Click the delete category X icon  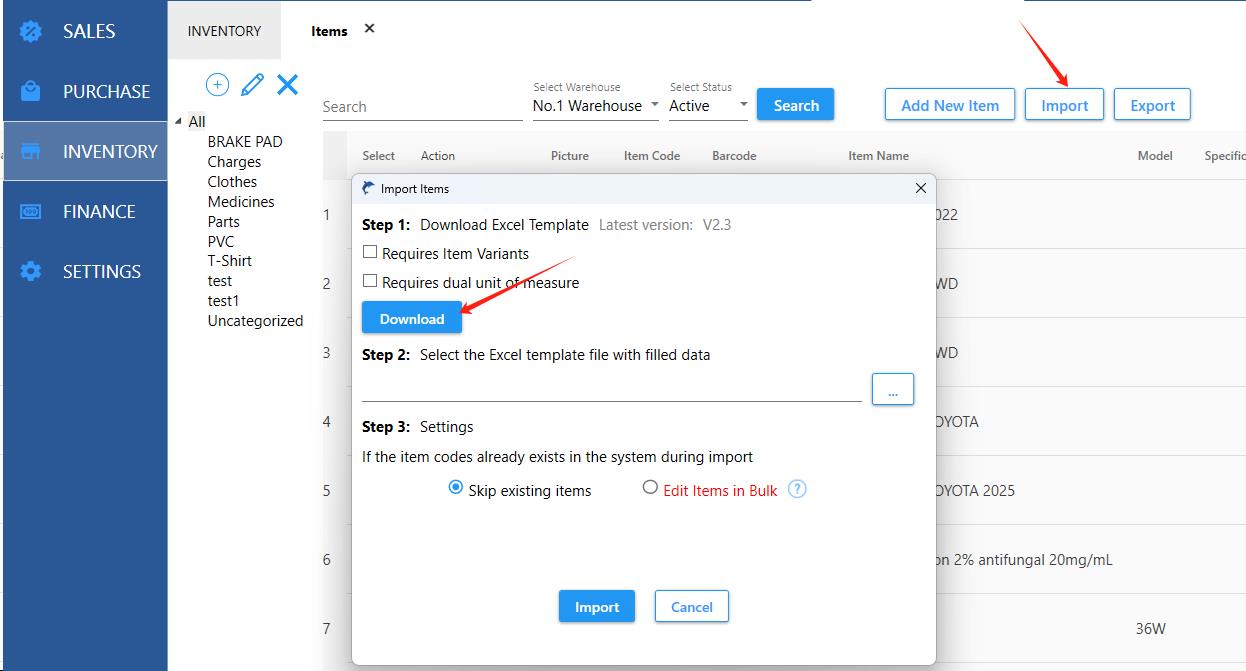[288, 85]
